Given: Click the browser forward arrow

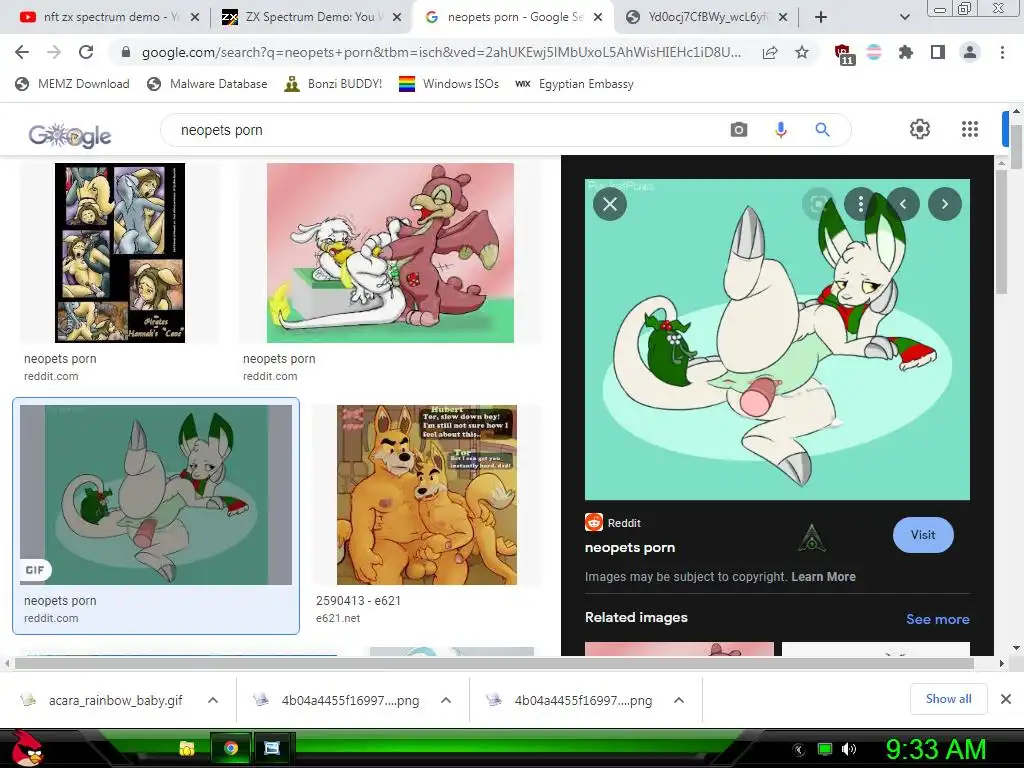Looking at the screenshot, I should (x=54, y=52).
